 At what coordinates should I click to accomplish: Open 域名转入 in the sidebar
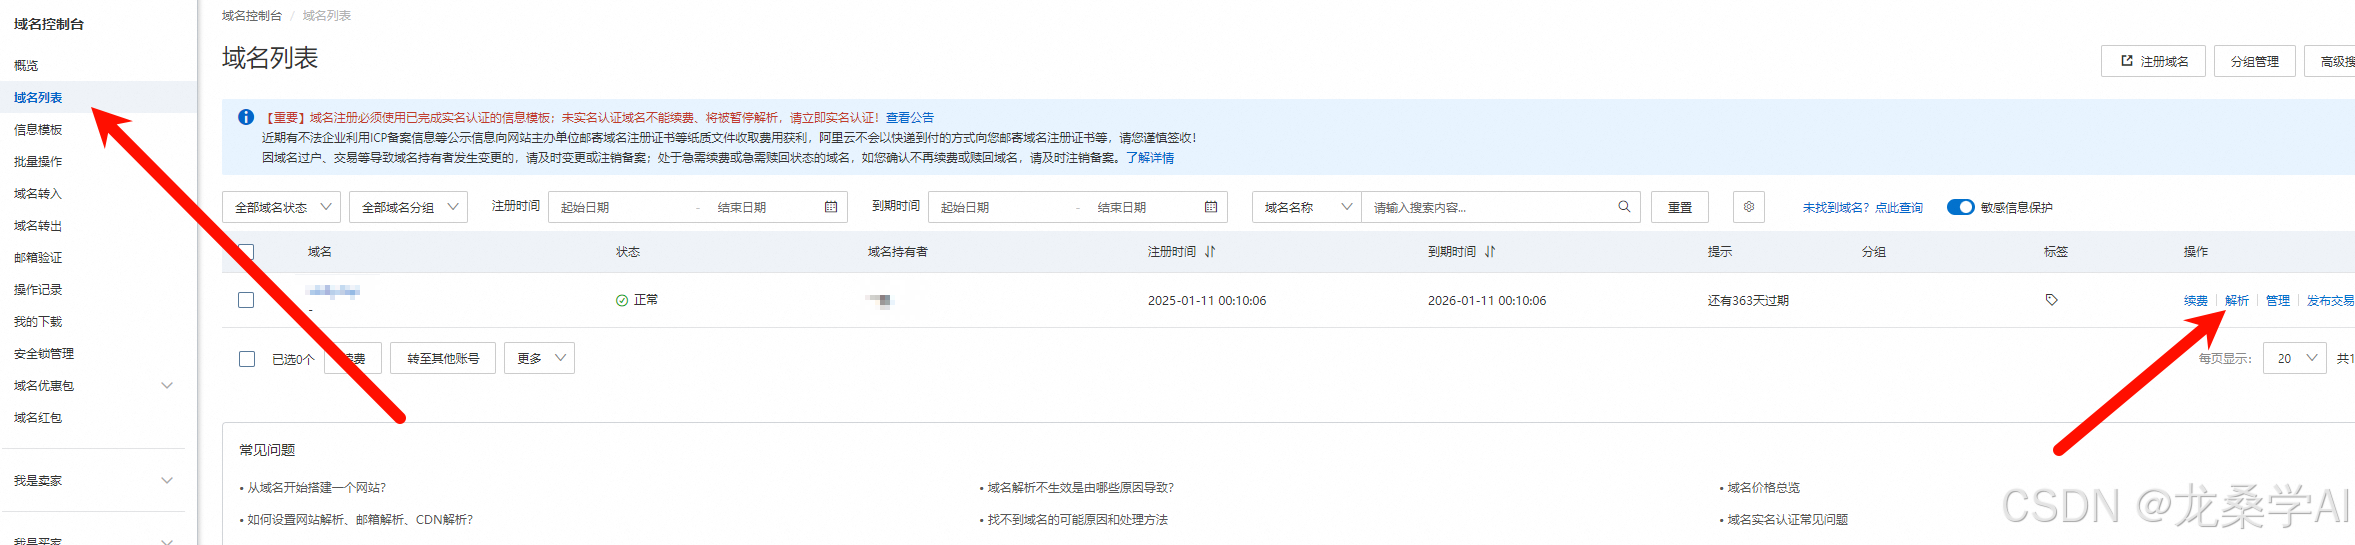(38, 193)
